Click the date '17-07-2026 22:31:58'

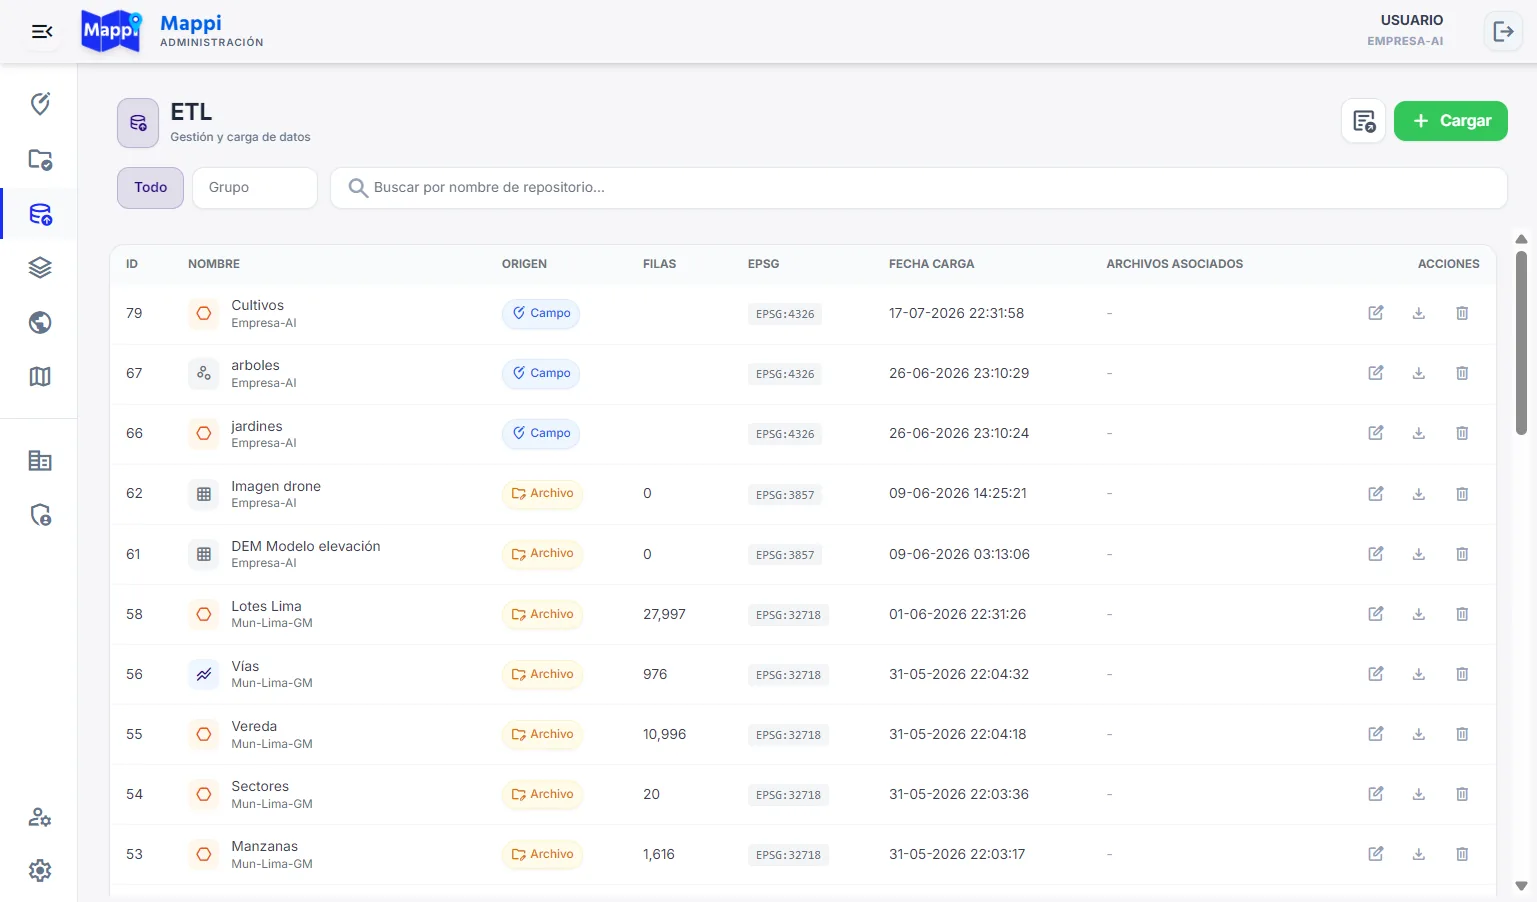pyautogui.click(x=956, y=313)
